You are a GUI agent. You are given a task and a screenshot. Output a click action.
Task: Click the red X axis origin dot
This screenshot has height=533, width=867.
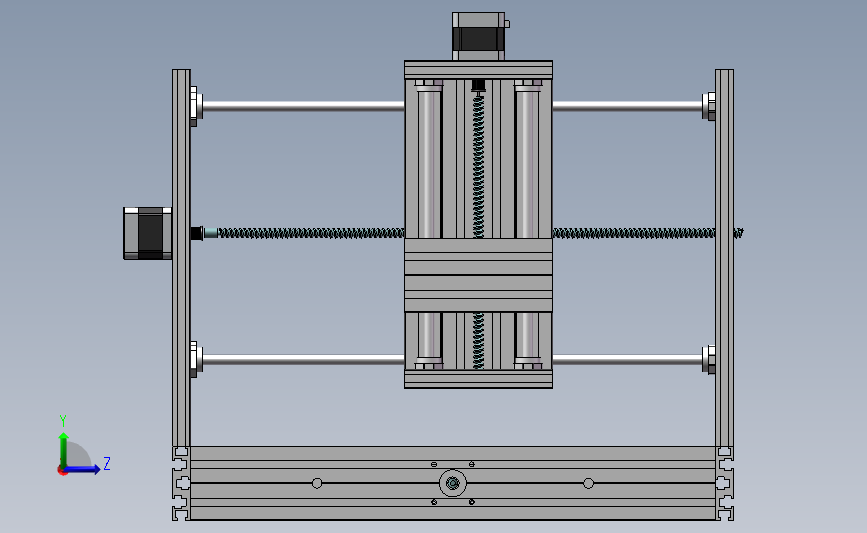[x=62, y=471]
